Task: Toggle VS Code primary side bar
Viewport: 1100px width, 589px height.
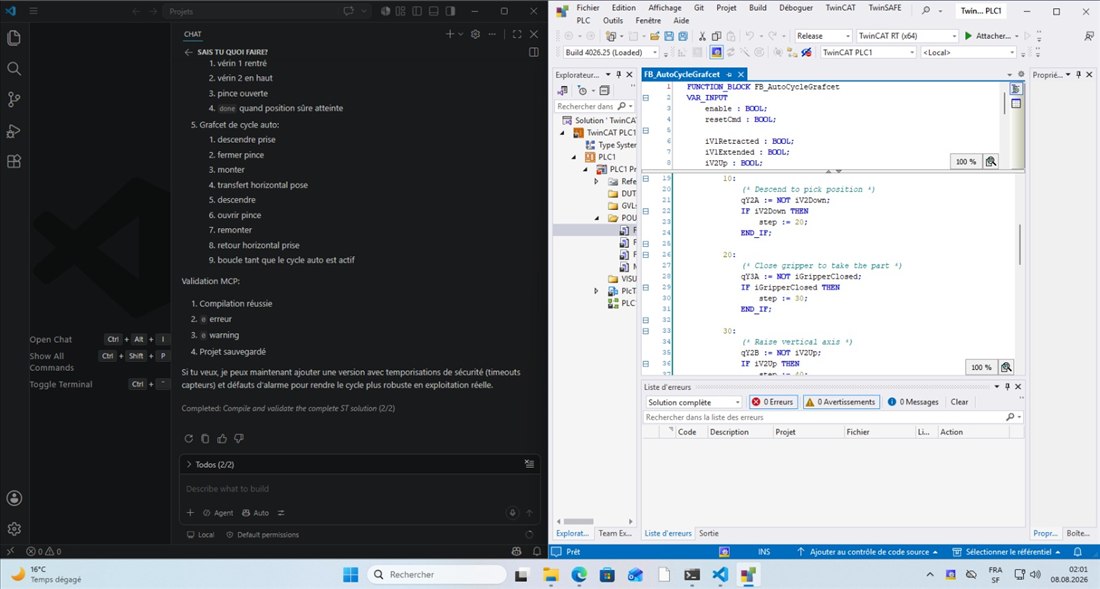Action: point(417,11)
